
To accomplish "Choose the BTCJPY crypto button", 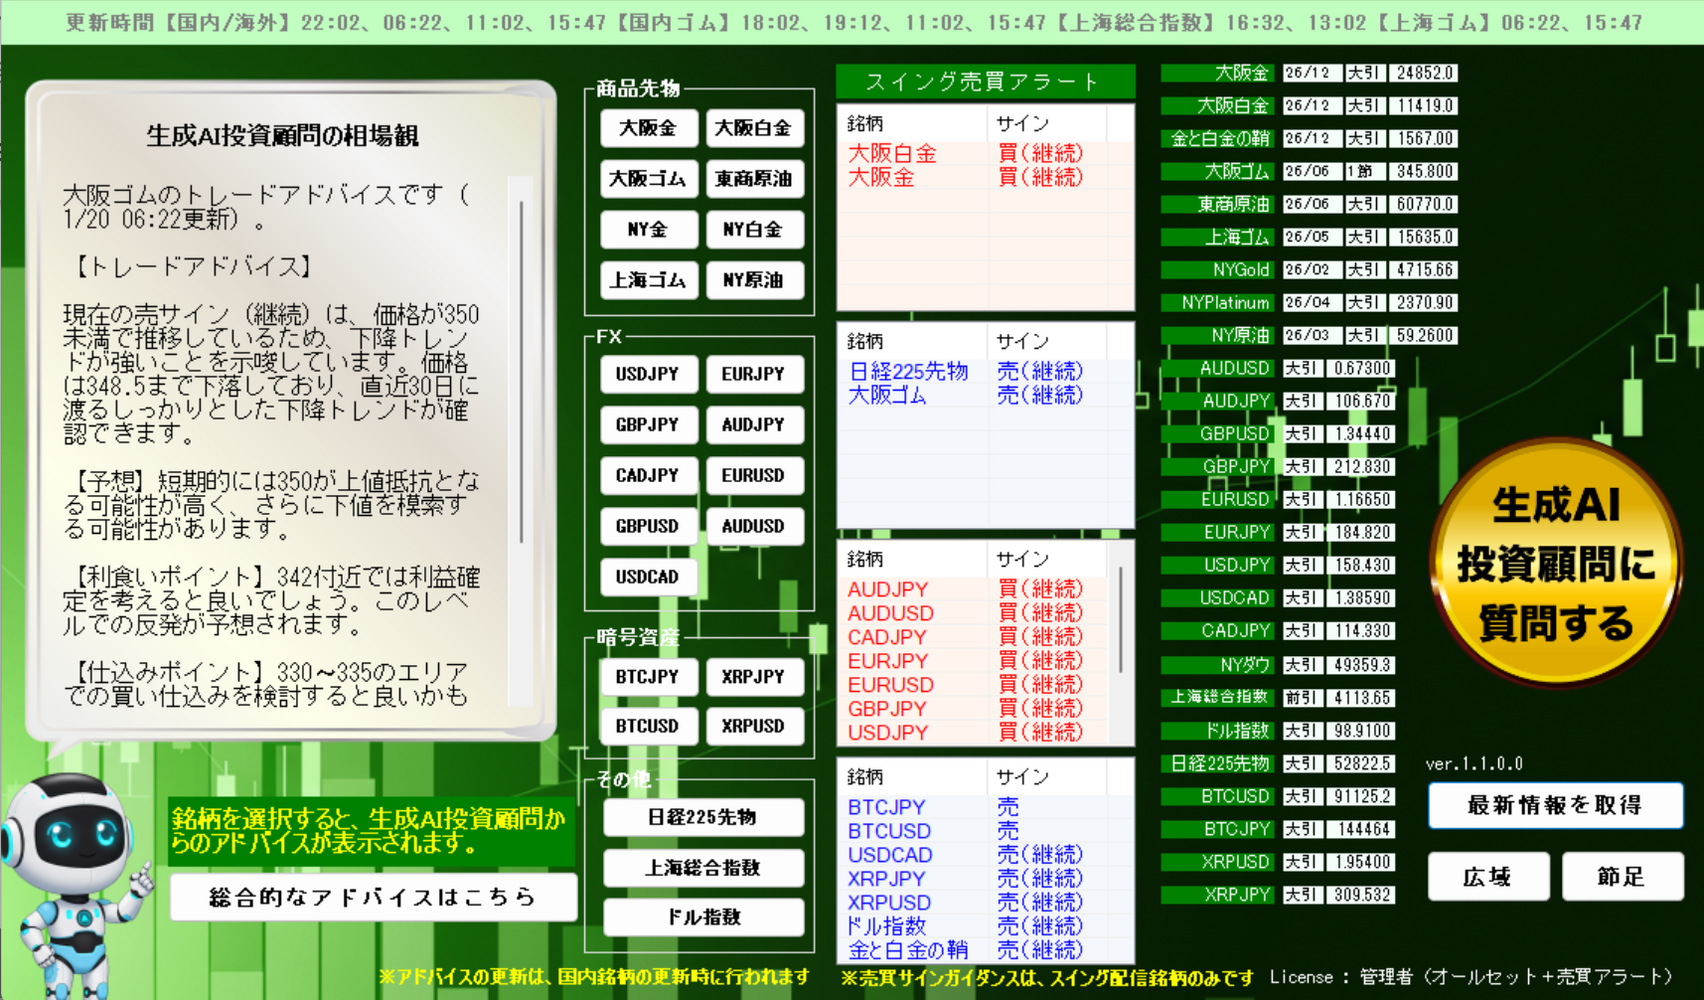I will pos(648,677).
